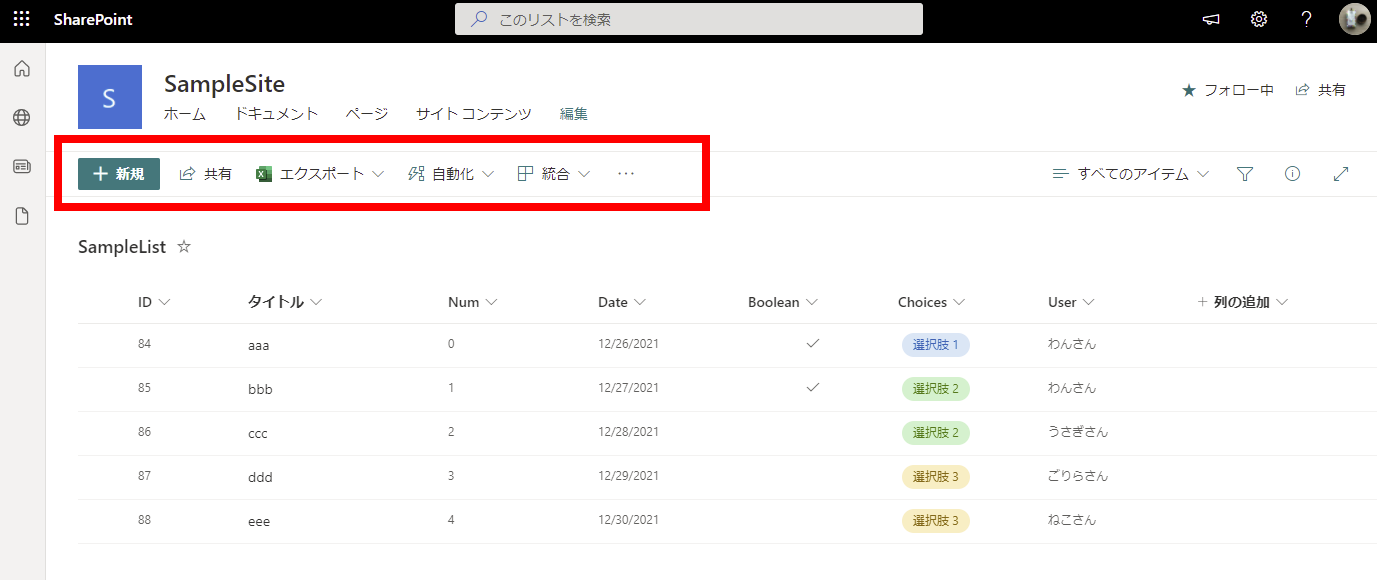The width and height of the screenshot is (1377, 580).
Task: Open the filter pane funnel icon
Action: [x=1245, y=174]
